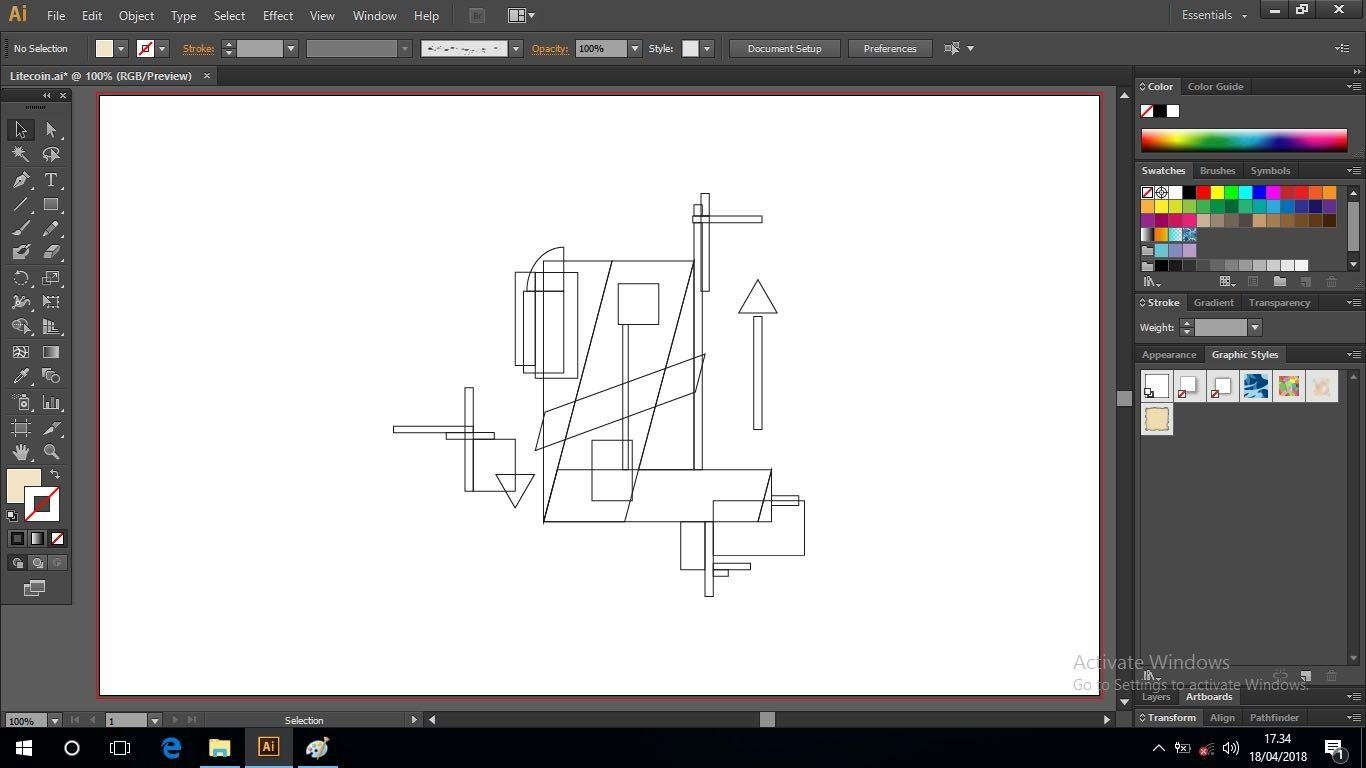Viewport: 1366px width, 768px height.
Task: Open the stroke color dropdown in control bar
Action: [x=162, y=48]
